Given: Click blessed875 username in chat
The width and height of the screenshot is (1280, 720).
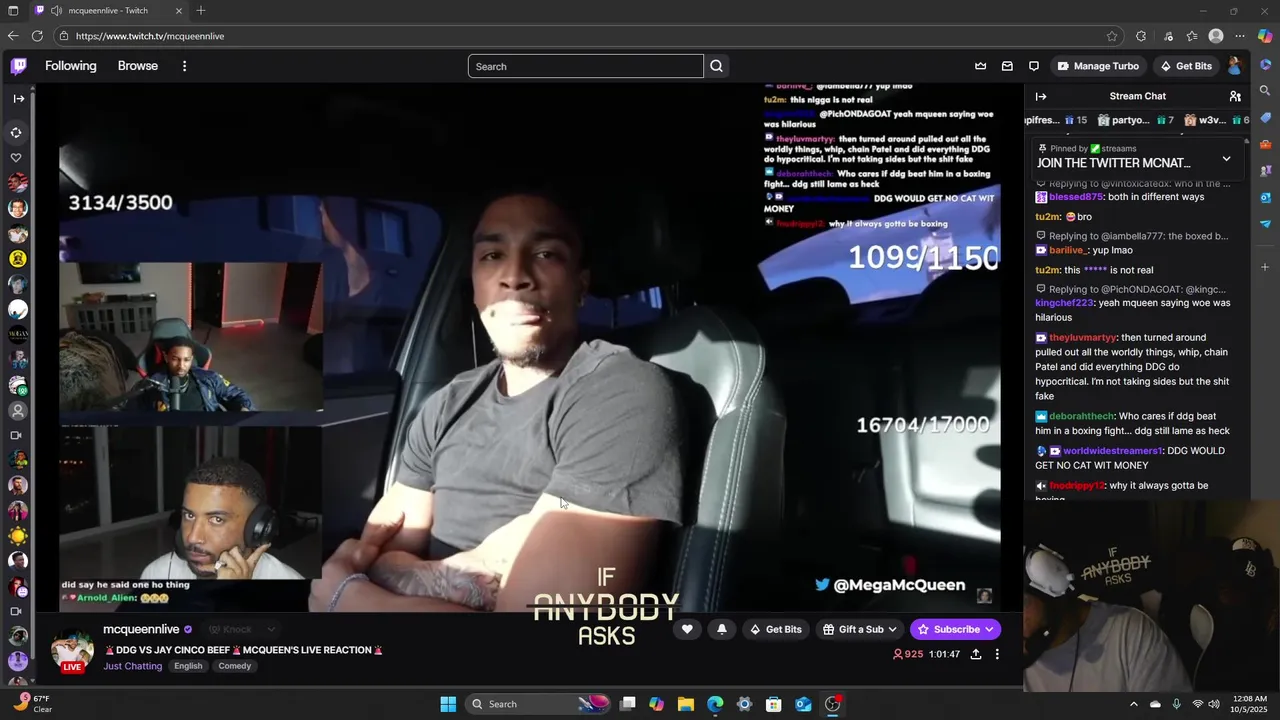Looking at the screenshot, I should pos(1076,197).
